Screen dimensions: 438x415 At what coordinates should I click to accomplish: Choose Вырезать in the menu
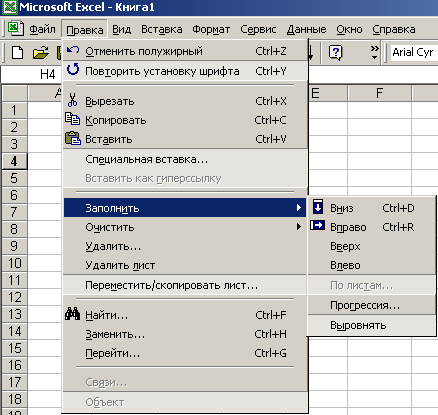(185, 101)
